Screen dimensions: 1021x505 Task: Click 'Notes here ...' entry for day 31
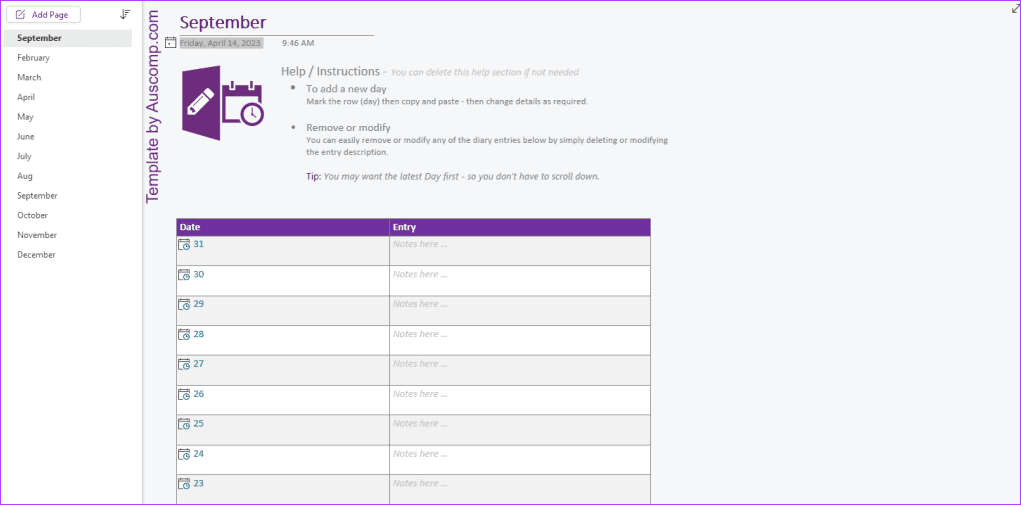[420, 244]
